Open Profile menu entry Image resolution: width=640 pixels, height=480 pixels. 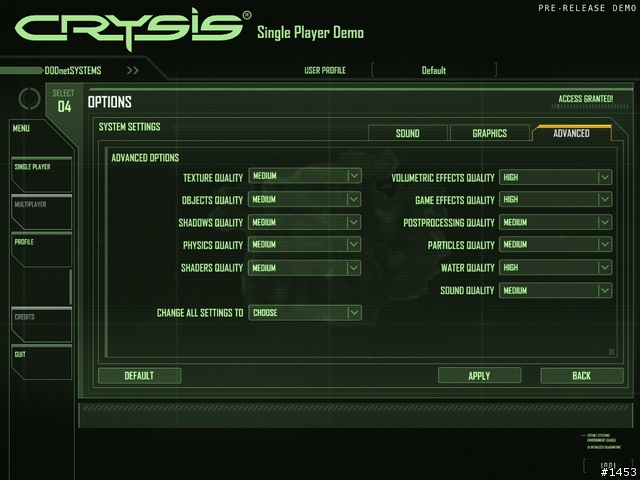(41, 249)
